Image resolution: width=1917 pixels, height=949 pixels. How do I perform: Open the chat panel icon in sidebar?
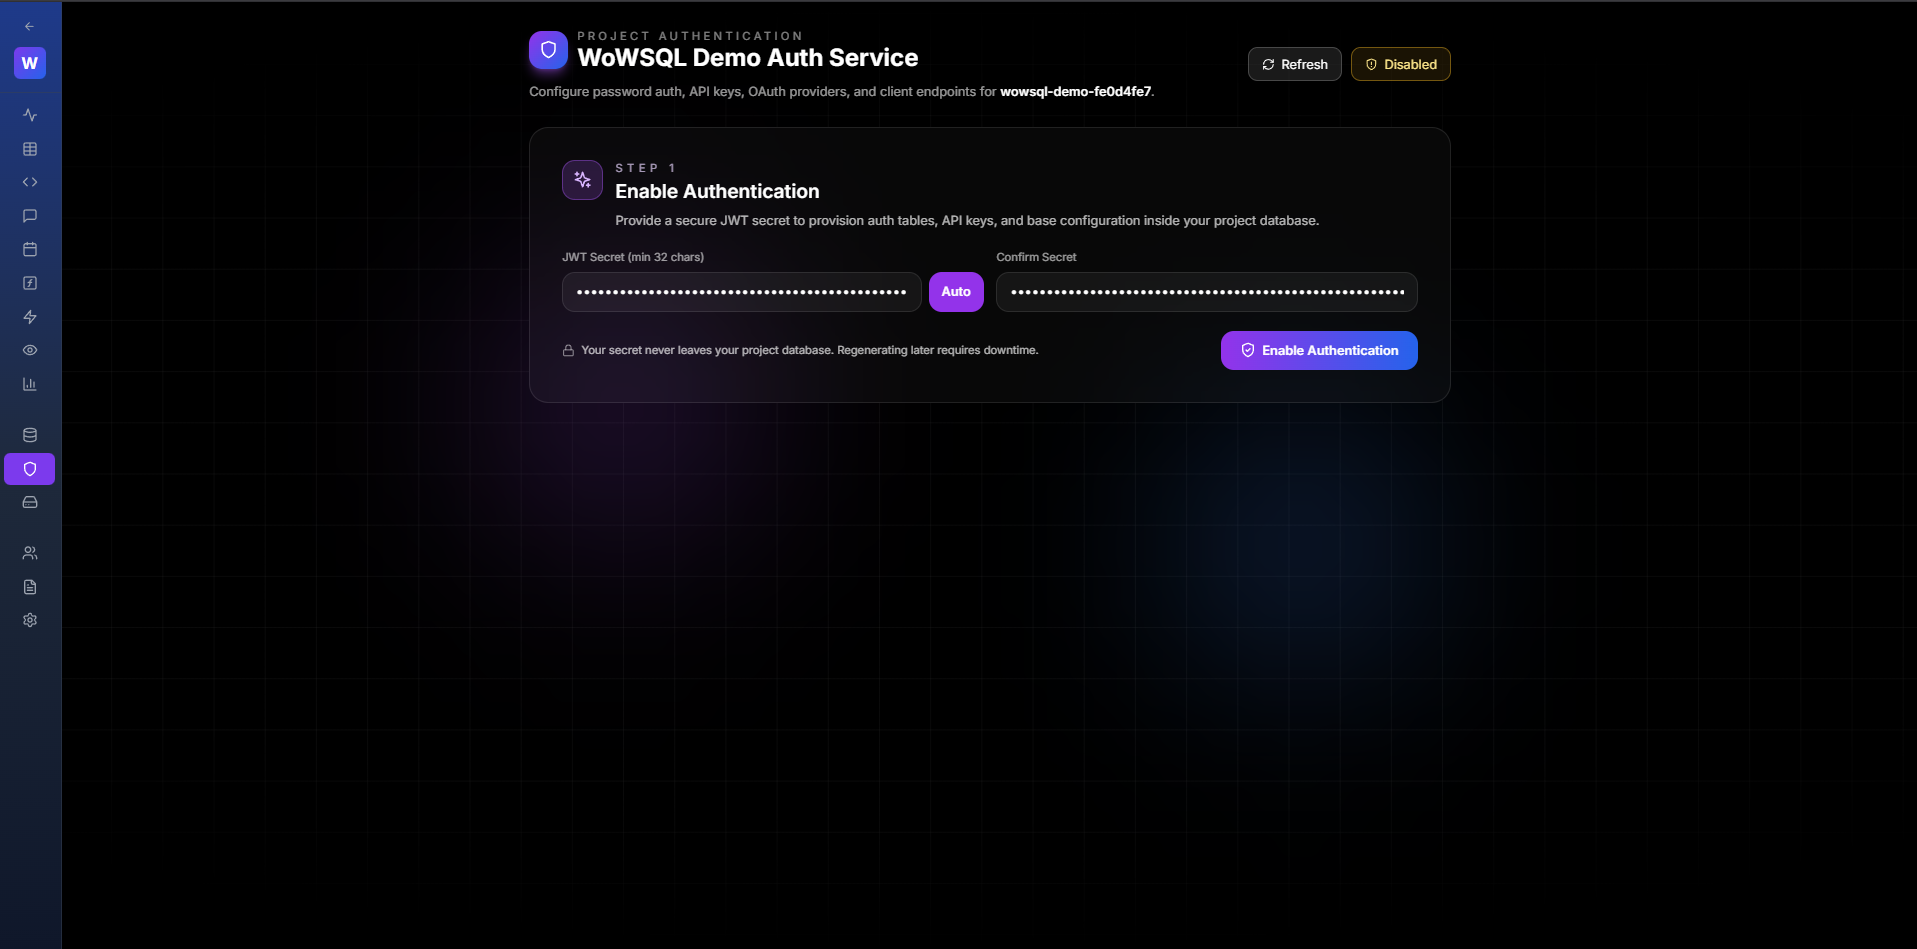tap(29, 215)
